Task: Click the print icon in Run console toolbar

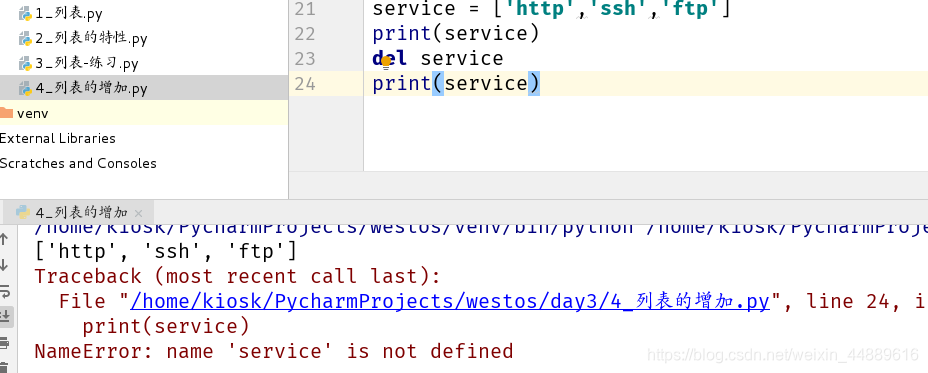Action: tap(4, 343)
